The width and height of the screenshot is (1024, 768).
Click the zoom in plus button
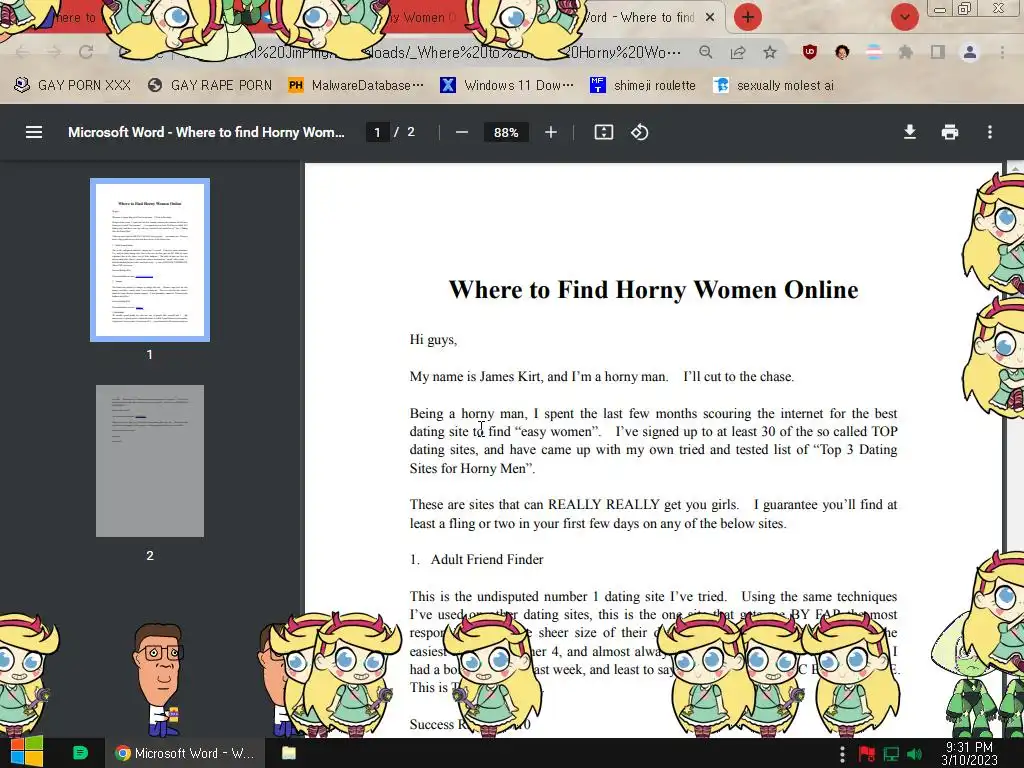[551, 133]
